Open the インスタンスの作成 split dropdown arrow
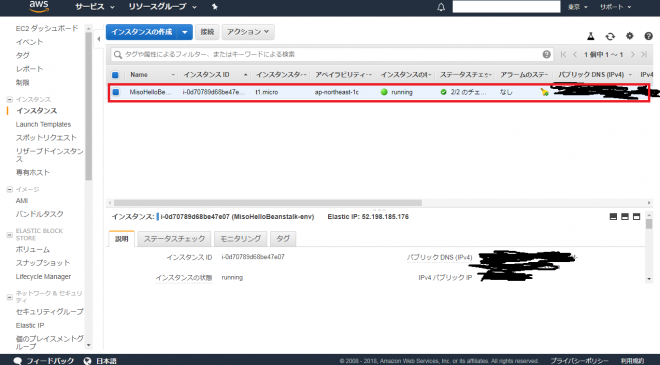 tap(185, 32)
